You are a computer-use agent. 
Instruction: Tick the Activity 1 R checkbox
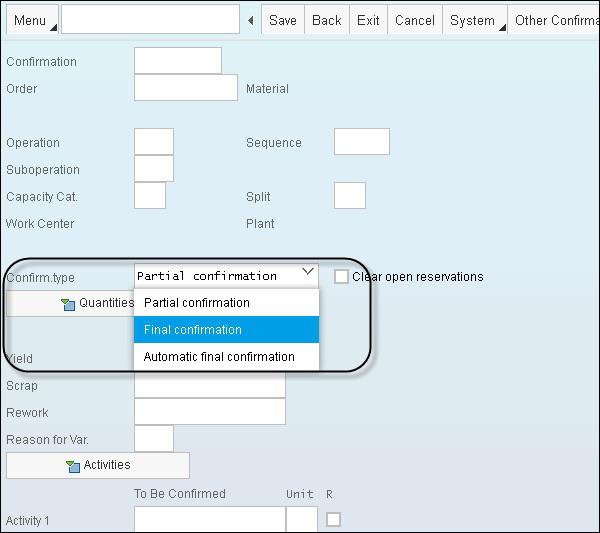tap(333, 520)
